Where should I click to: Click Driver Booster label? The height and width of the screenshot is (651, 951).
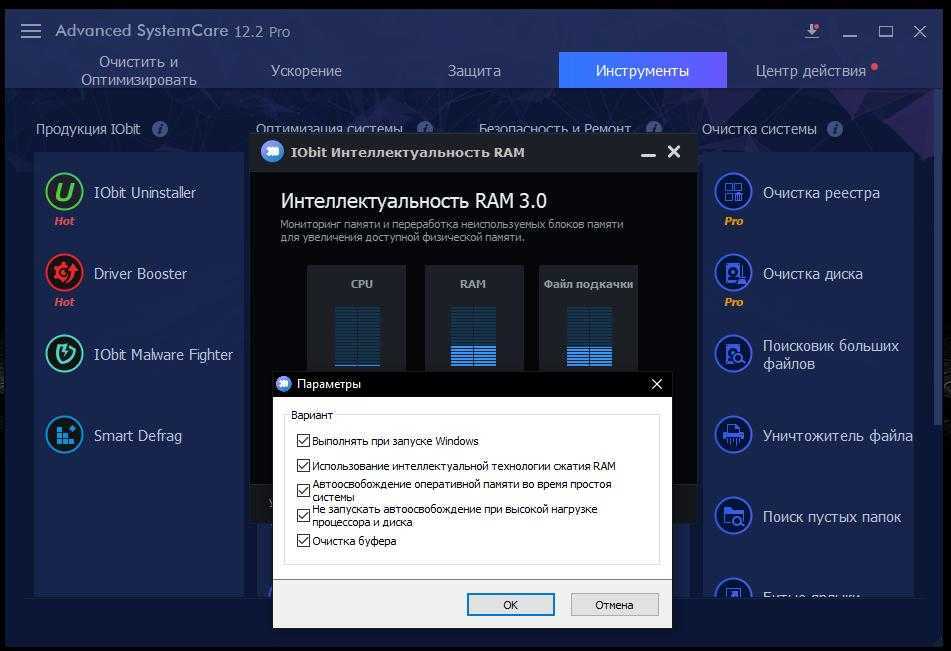[140, 274]
